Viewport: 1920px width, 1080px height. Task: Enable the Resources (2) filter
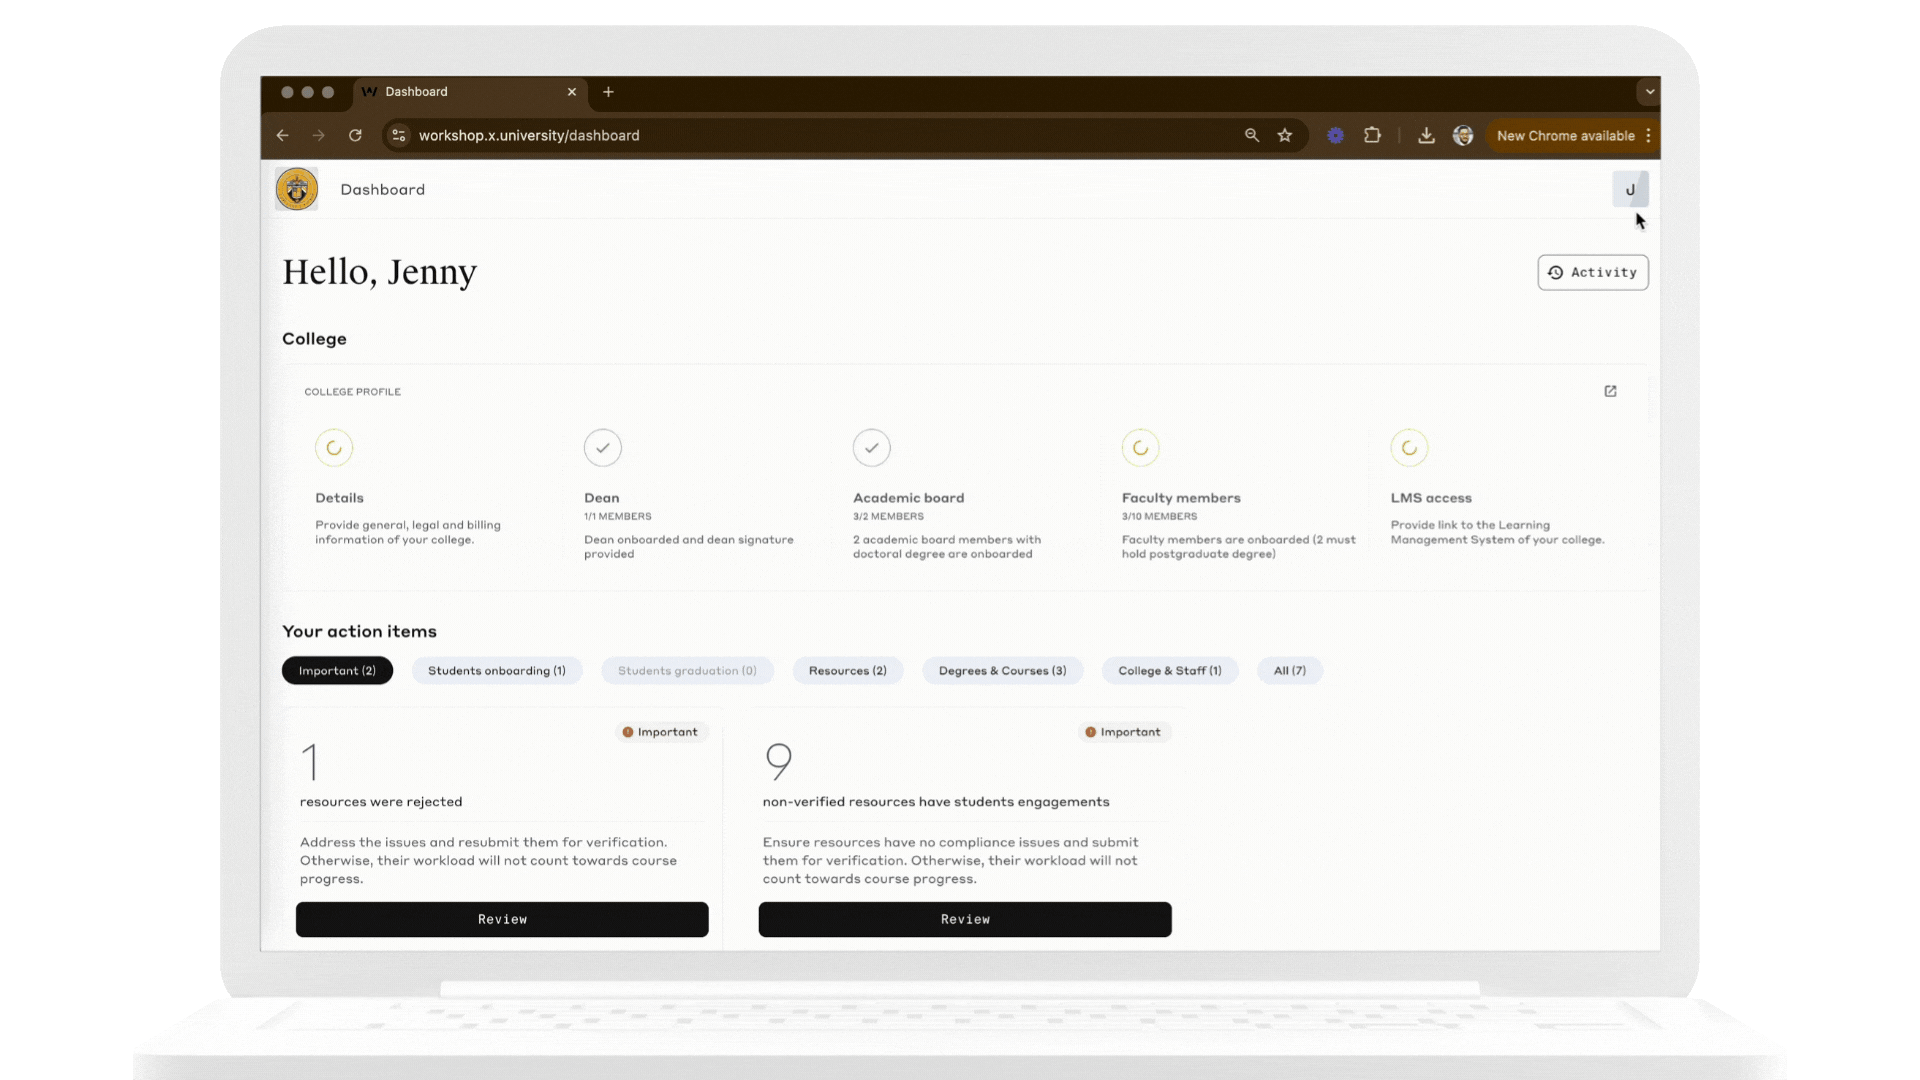coord(847,670)
